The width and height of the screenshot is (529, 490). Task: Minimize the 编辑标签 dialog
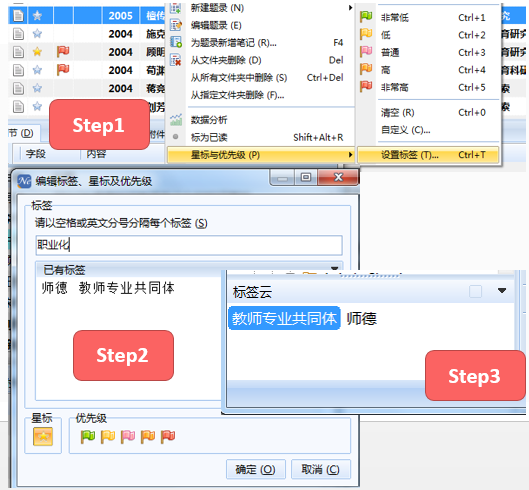coord(283,178)
